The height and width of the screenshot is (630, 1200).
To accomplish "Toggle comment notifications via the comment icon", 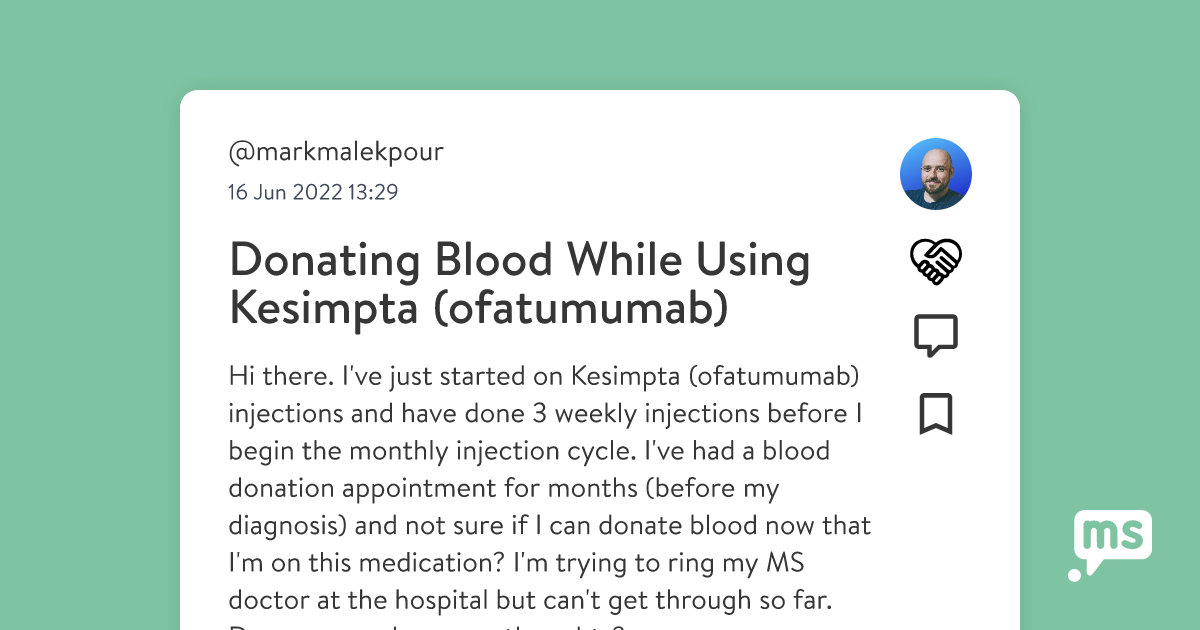I will (936, 335).
